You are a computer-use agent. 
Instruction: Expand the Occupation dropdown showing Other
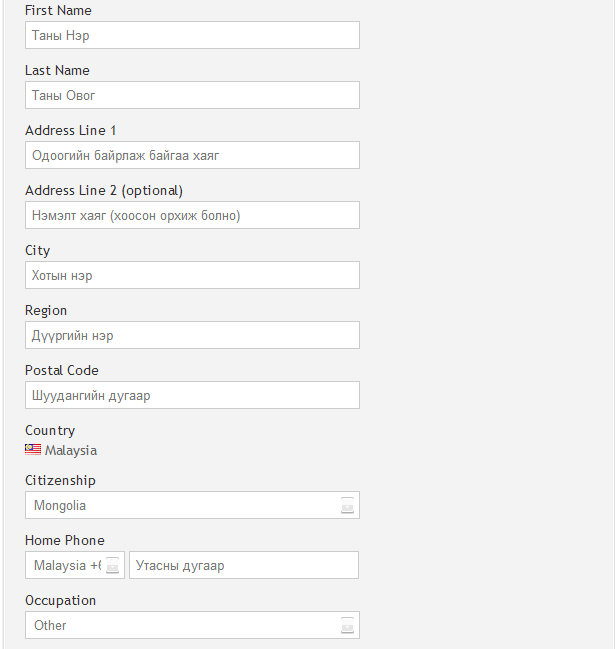180,626
